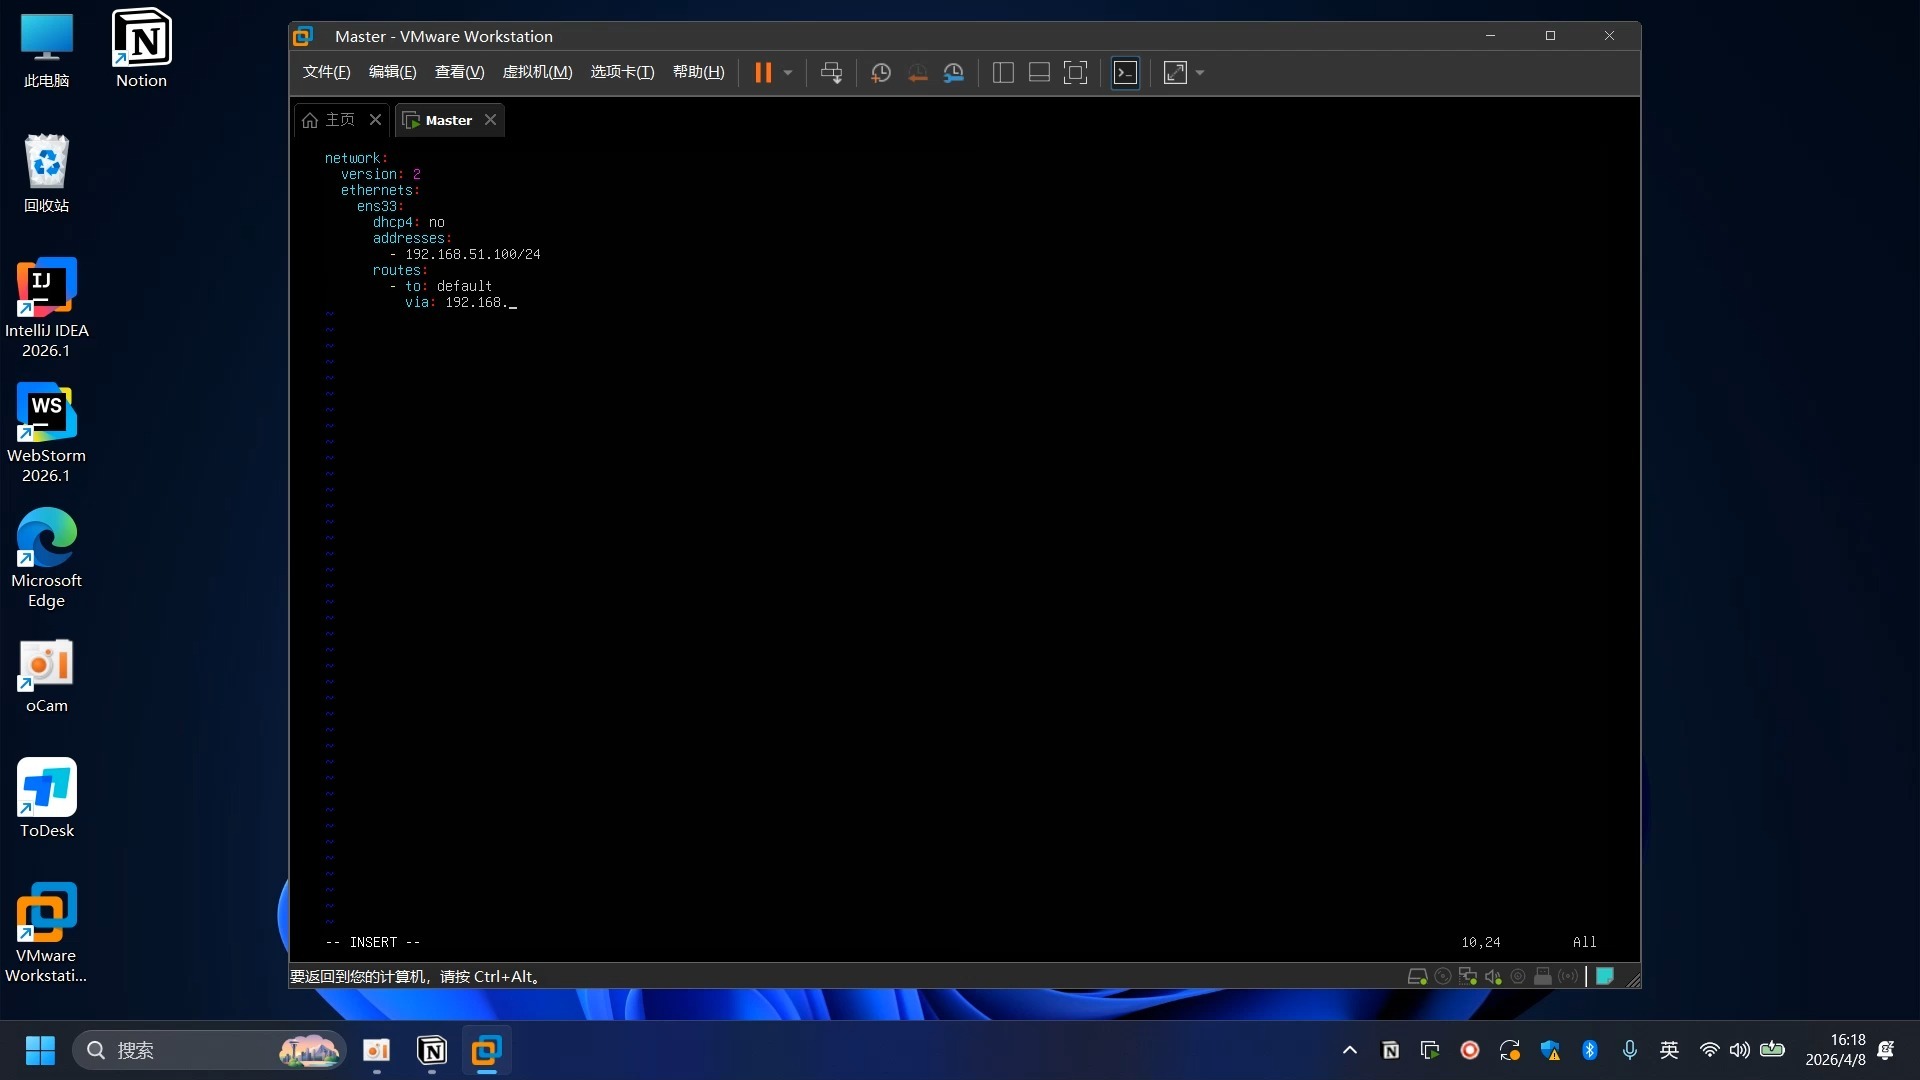Pause the virtual machine with the orange button
Viewport: 1920px width, 1080px height.
click(x=763, y=73)
